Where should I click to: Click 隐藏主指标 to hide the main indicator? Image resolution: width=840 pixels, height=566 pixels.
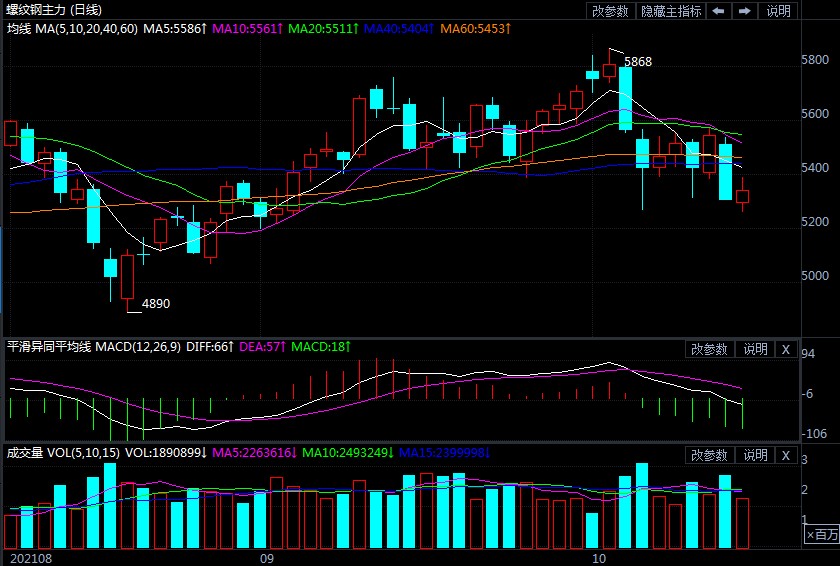coord(671,11)
